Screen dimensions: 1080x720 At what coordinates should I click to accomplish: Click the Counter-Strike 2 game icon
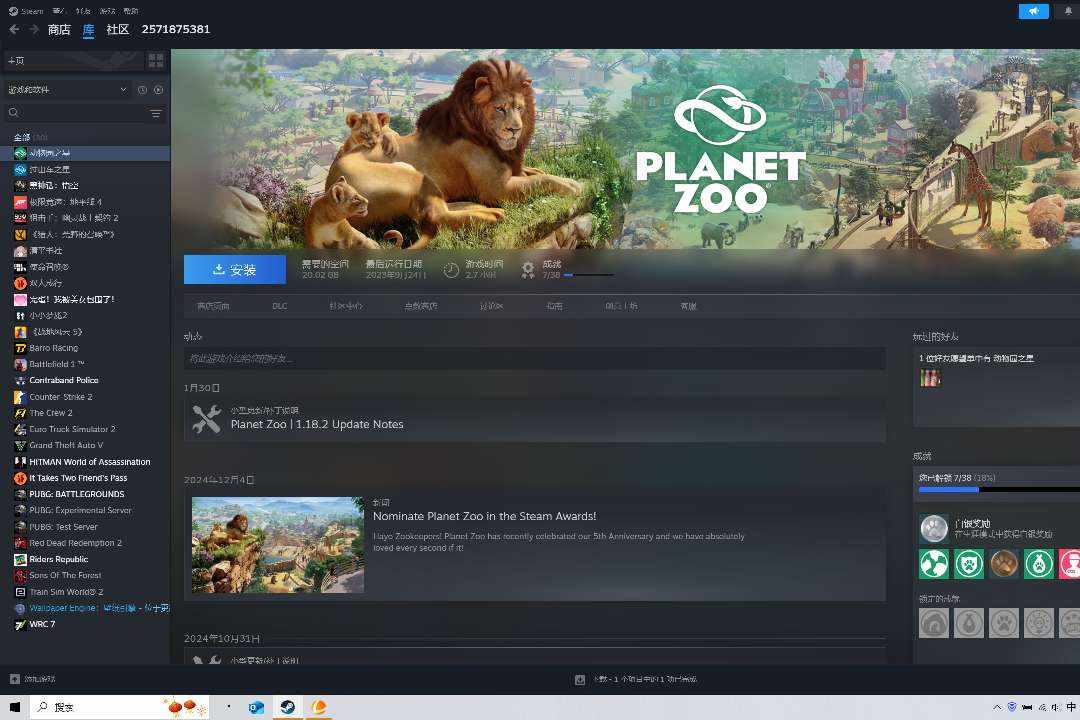20,397
